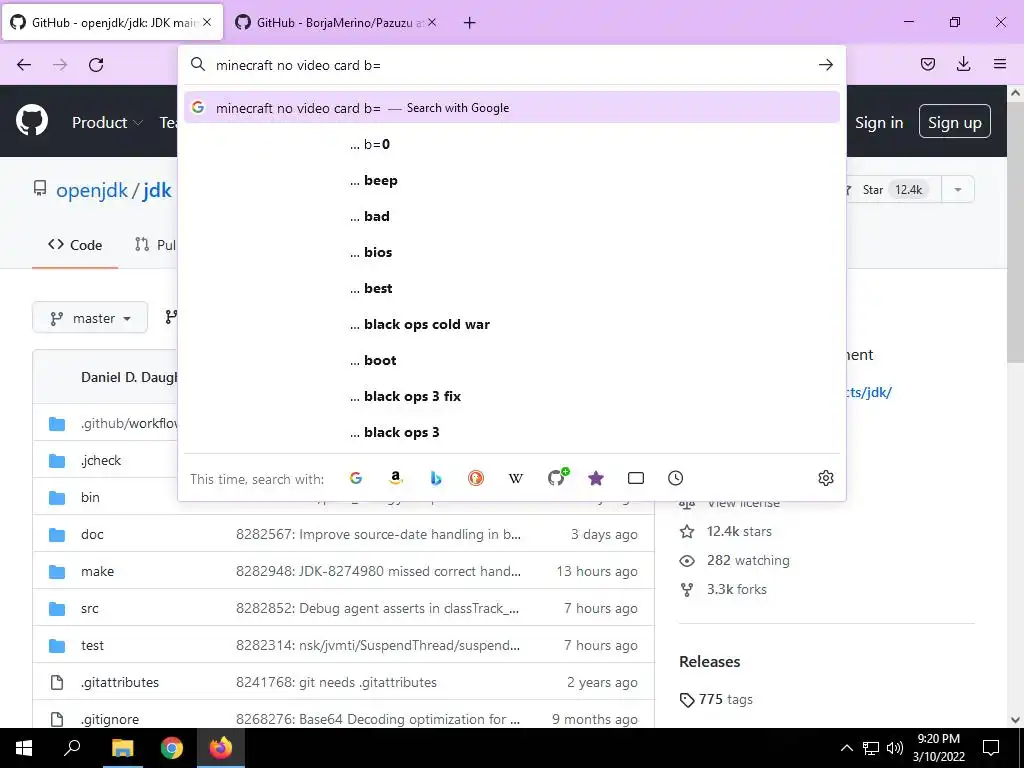Viewport: 1024px width, 768px height.
Task: Open the notification center
Action: (991, 748)
